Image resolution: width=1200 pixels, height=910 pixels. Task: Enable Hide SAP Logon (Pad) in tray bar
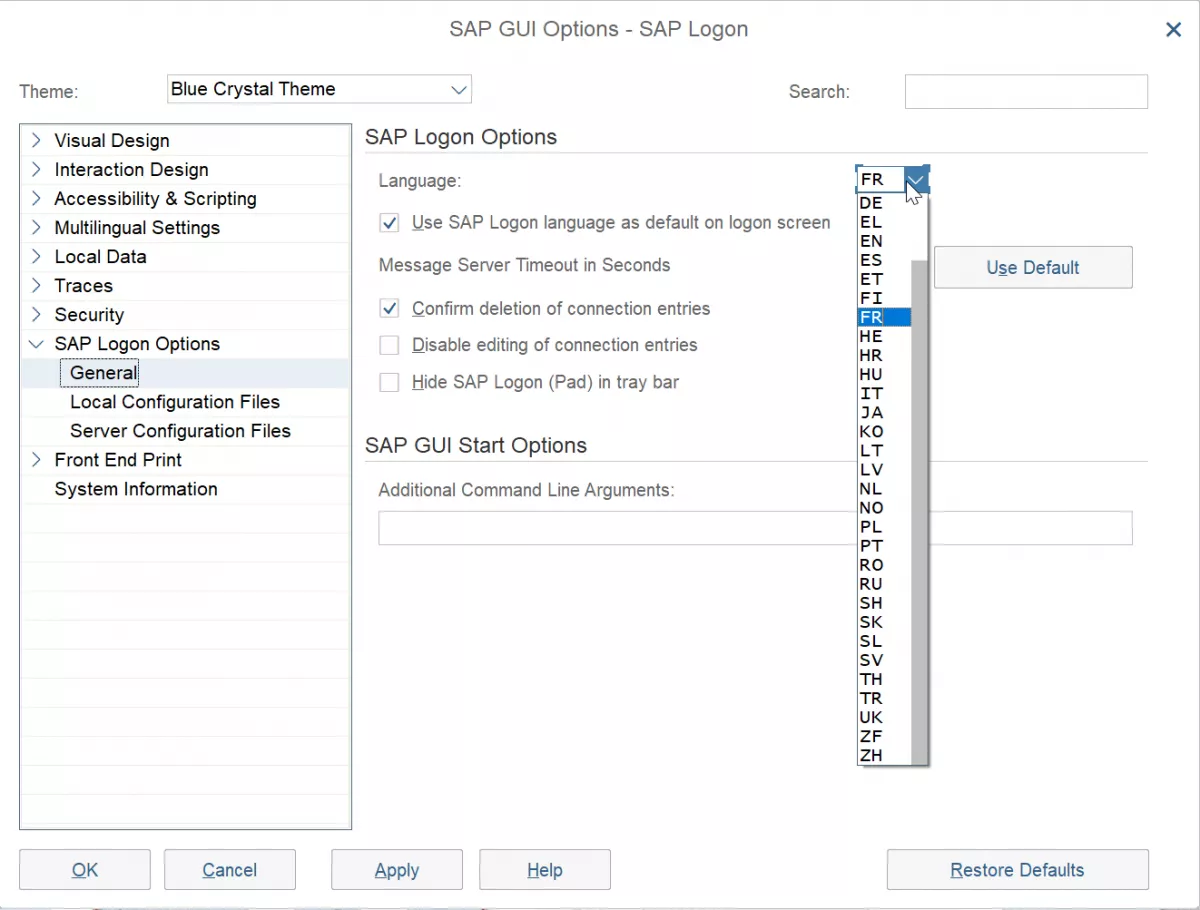[390, 382]
